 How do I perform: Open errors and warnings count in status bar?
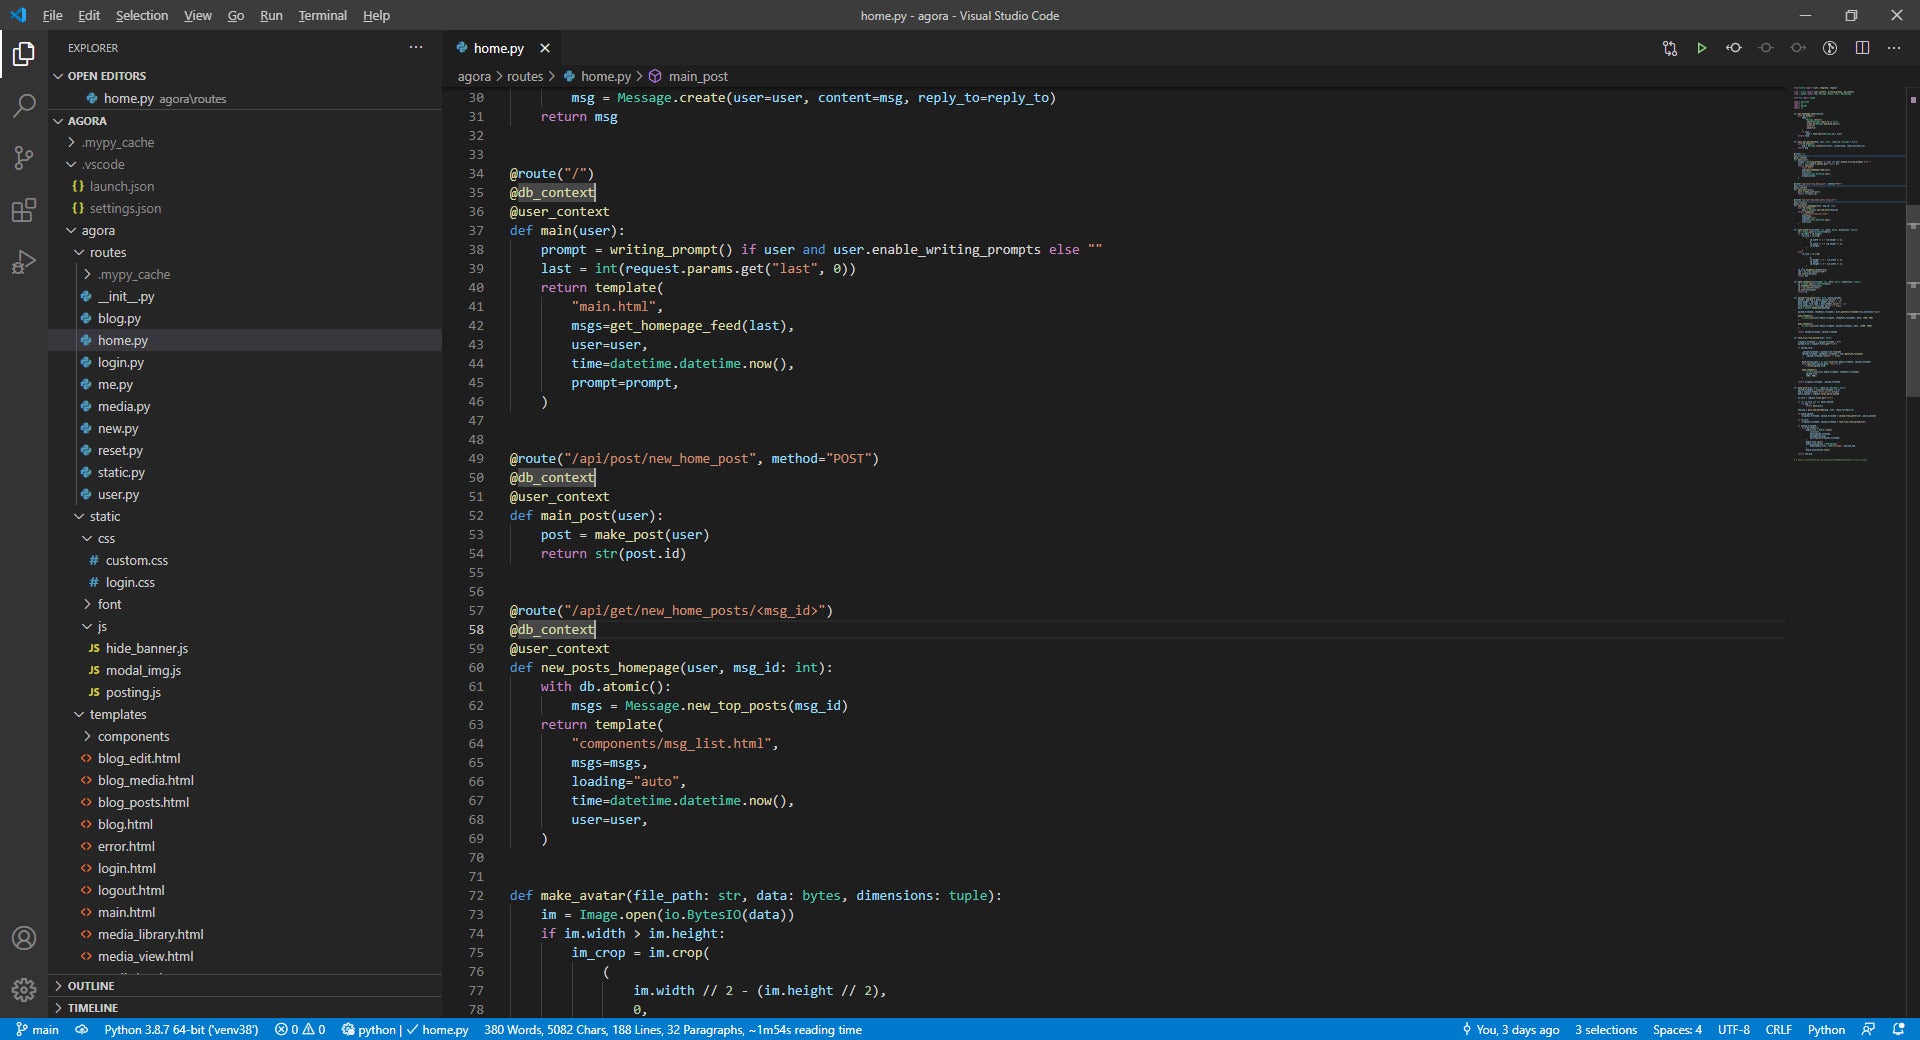300,1029
